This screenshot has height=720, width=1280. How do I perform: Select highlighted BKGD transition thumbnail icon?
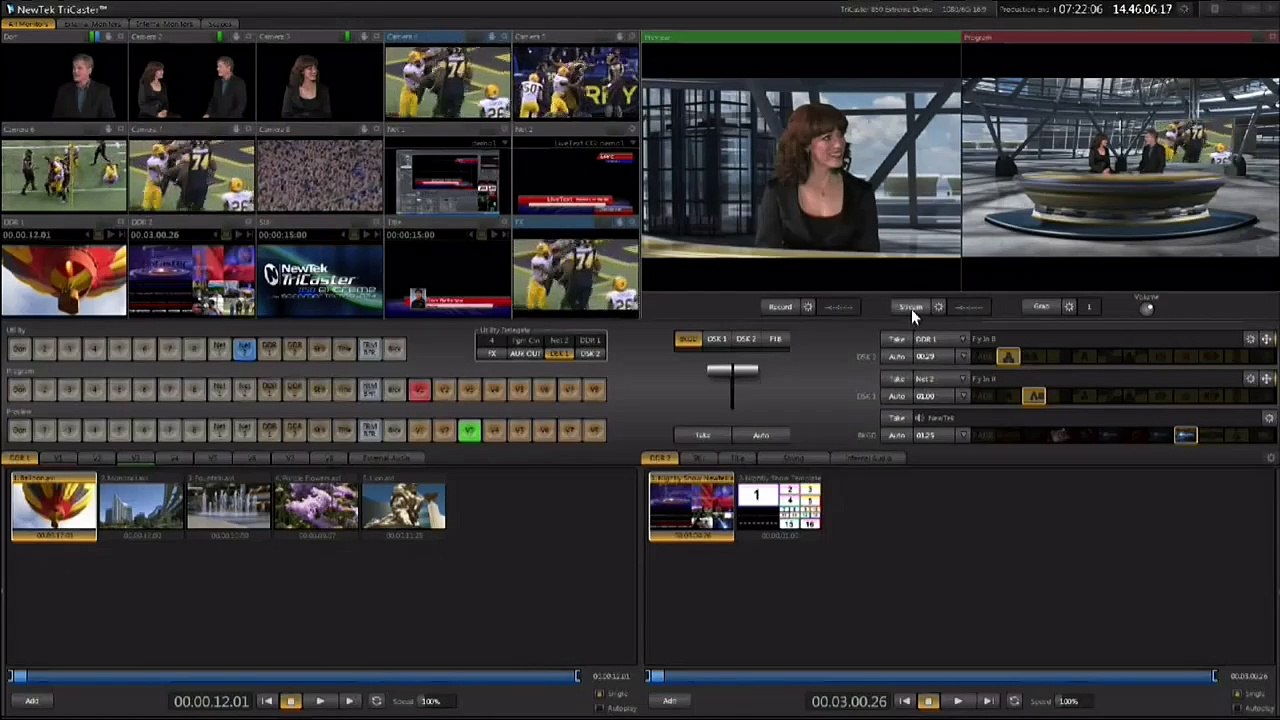pyautogui.click(x=1185, y=435)
